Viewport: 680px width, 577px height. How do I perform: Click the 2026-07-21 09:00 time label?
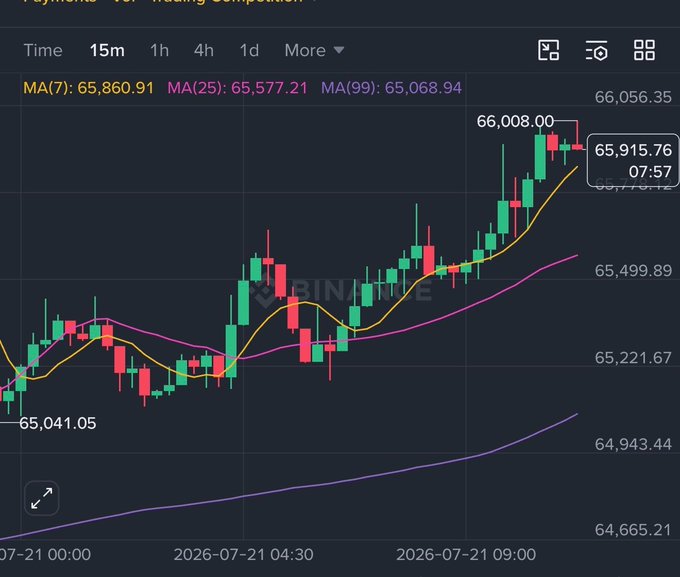click(x=466, y=554)
